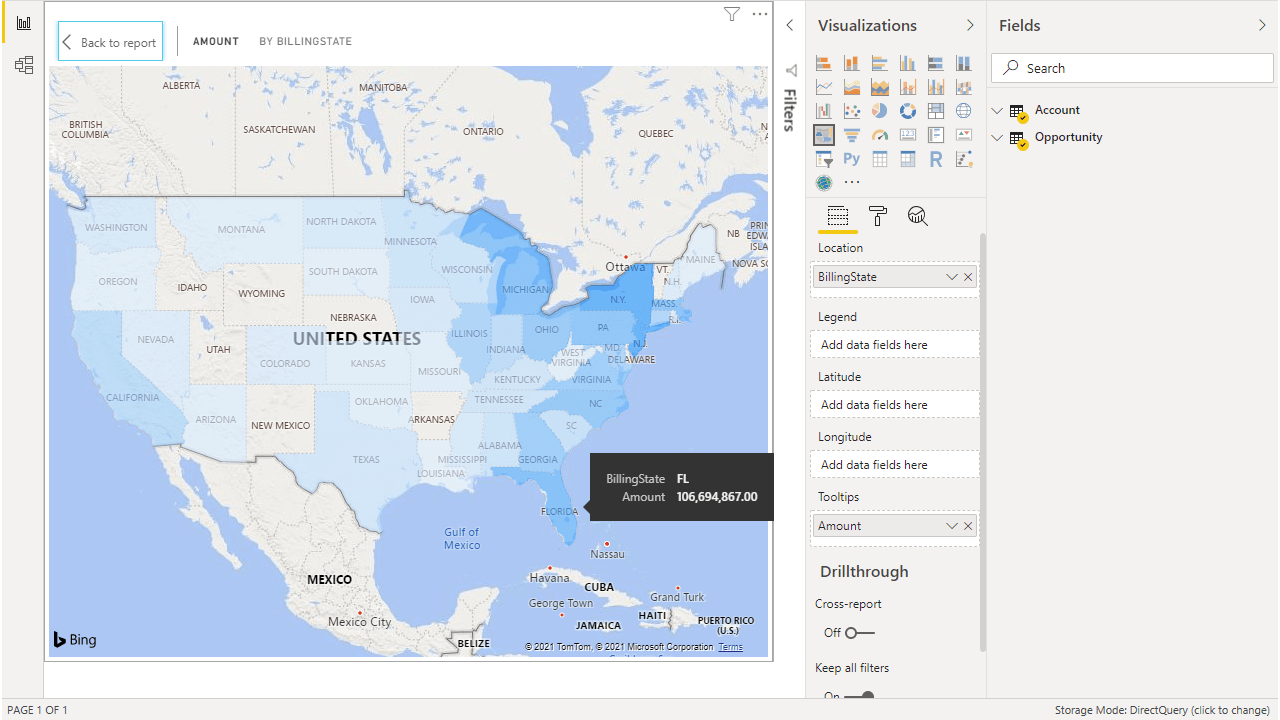
Task: Toggle Keep all filters switch
Action: click(859, 696)
